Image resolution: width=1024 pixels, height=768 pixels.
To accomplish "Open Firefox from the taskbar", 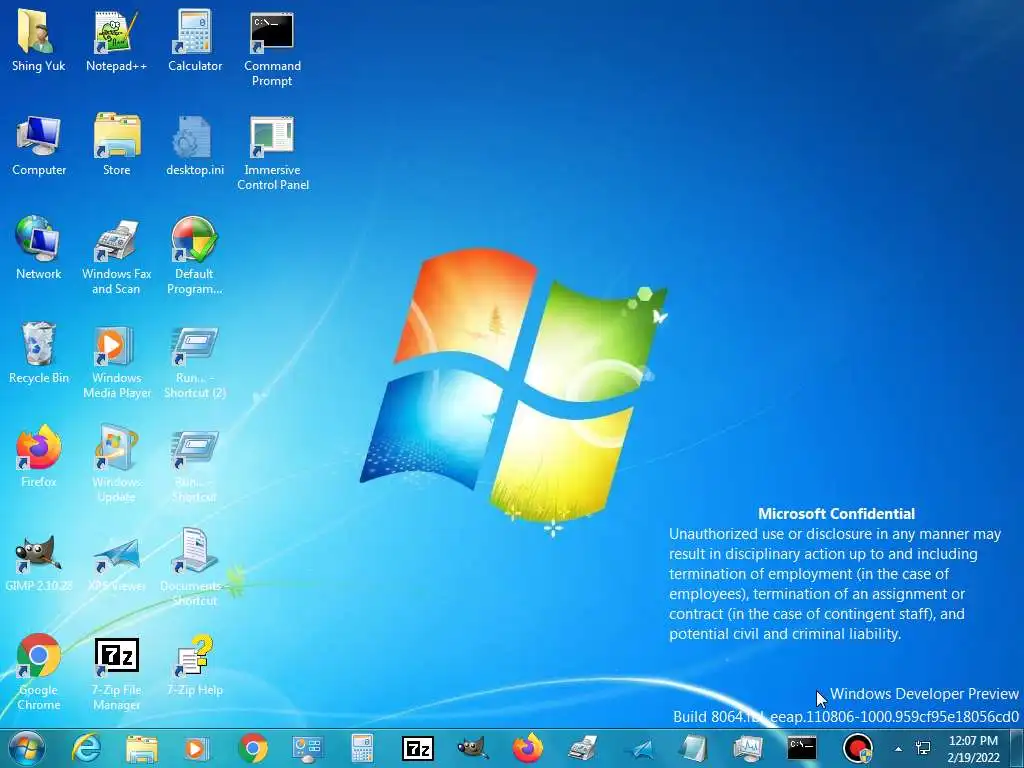I will [x=528, y=748].
